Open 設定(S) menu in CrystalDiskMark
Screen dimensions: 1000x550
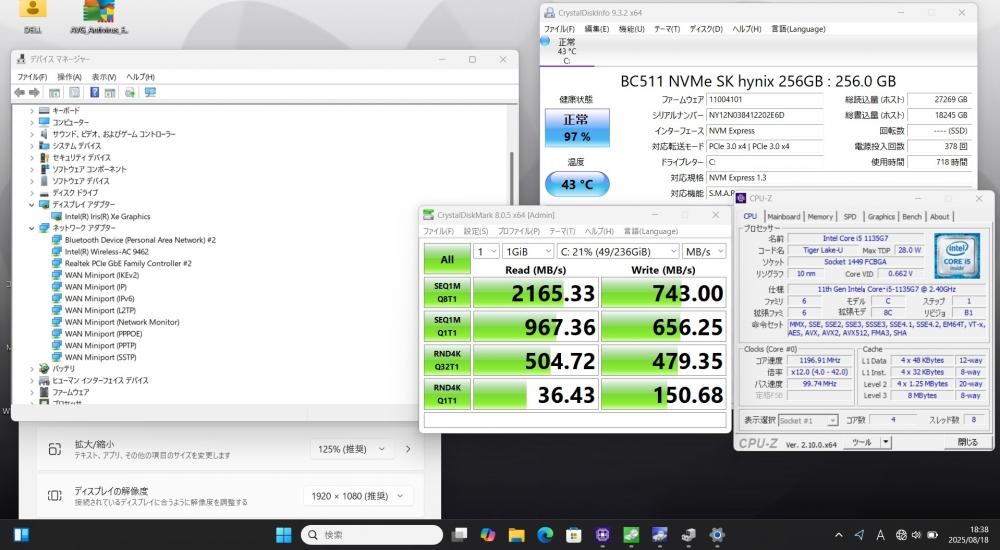pos(476,231)
